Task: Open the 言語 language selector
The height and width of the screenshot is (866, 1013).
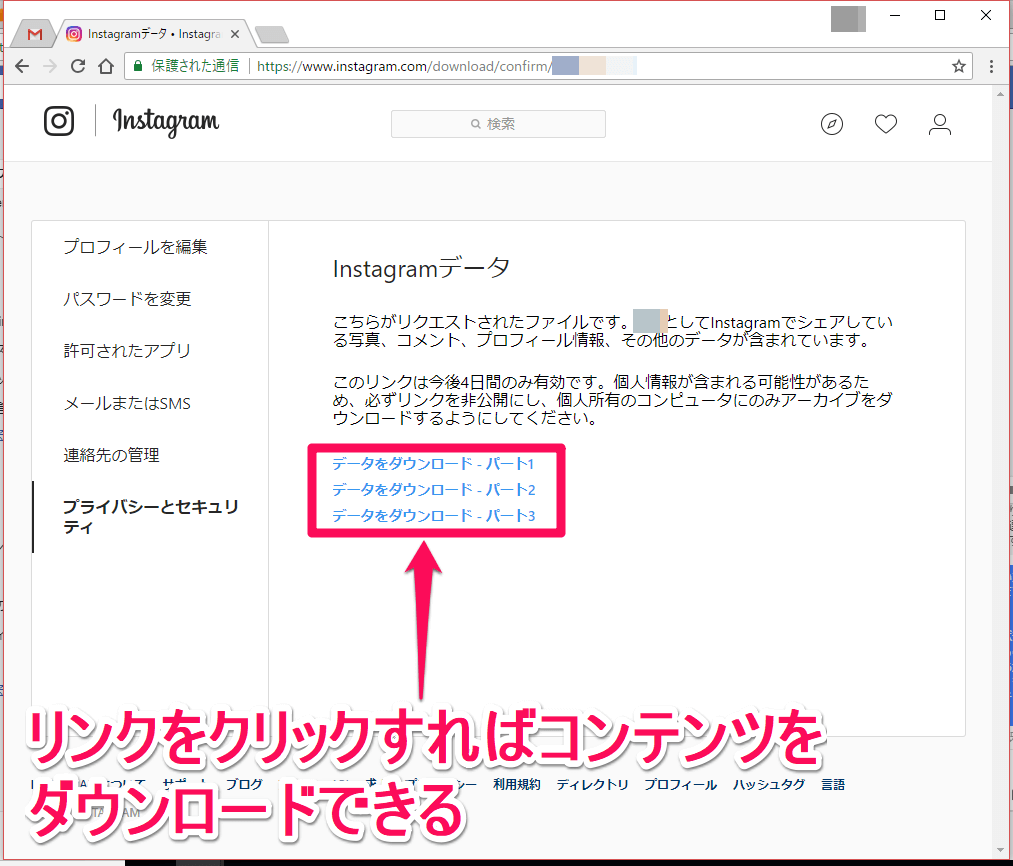Action: tap(833, 784)
